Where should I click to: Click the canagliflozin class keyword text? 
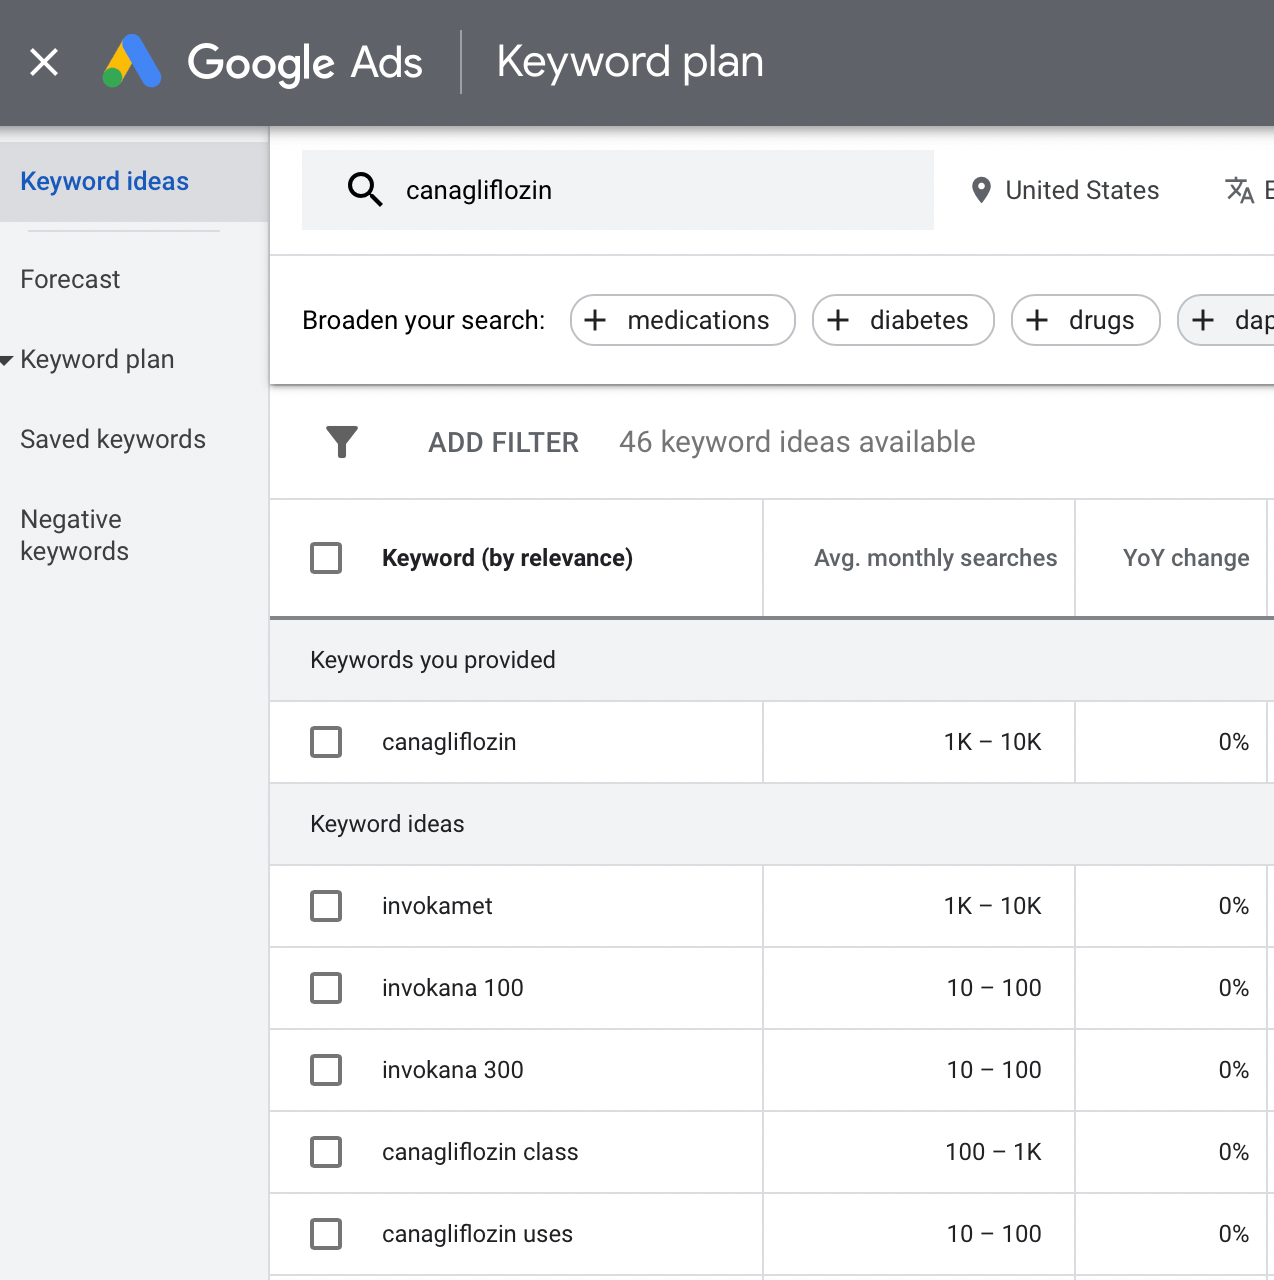click(480, 1152)
